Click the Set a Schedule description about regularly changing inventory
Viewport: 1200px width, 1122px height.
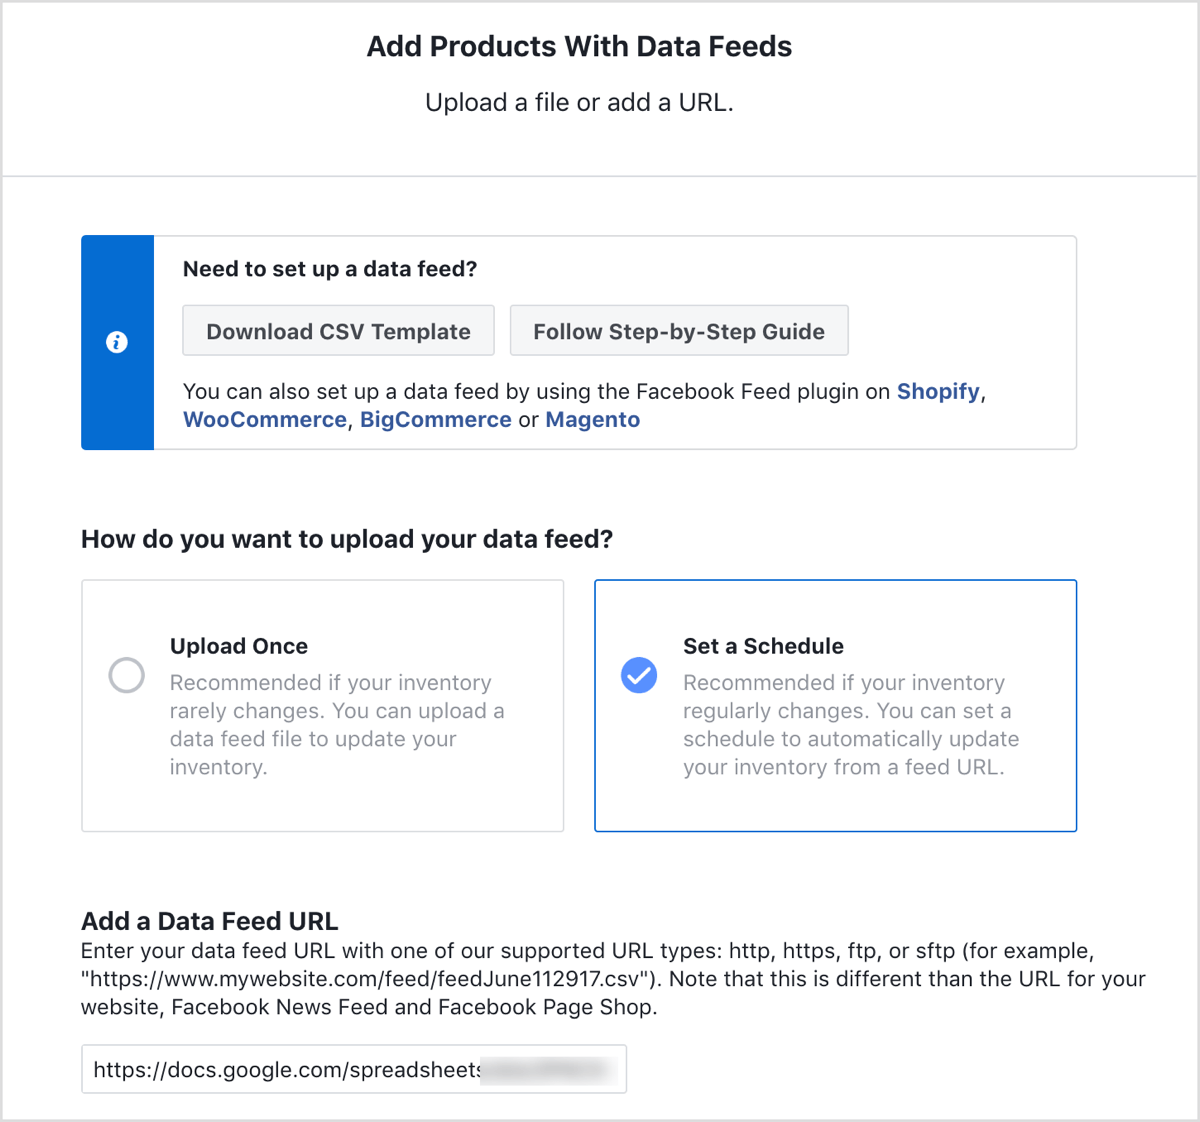tap(851, 725)
